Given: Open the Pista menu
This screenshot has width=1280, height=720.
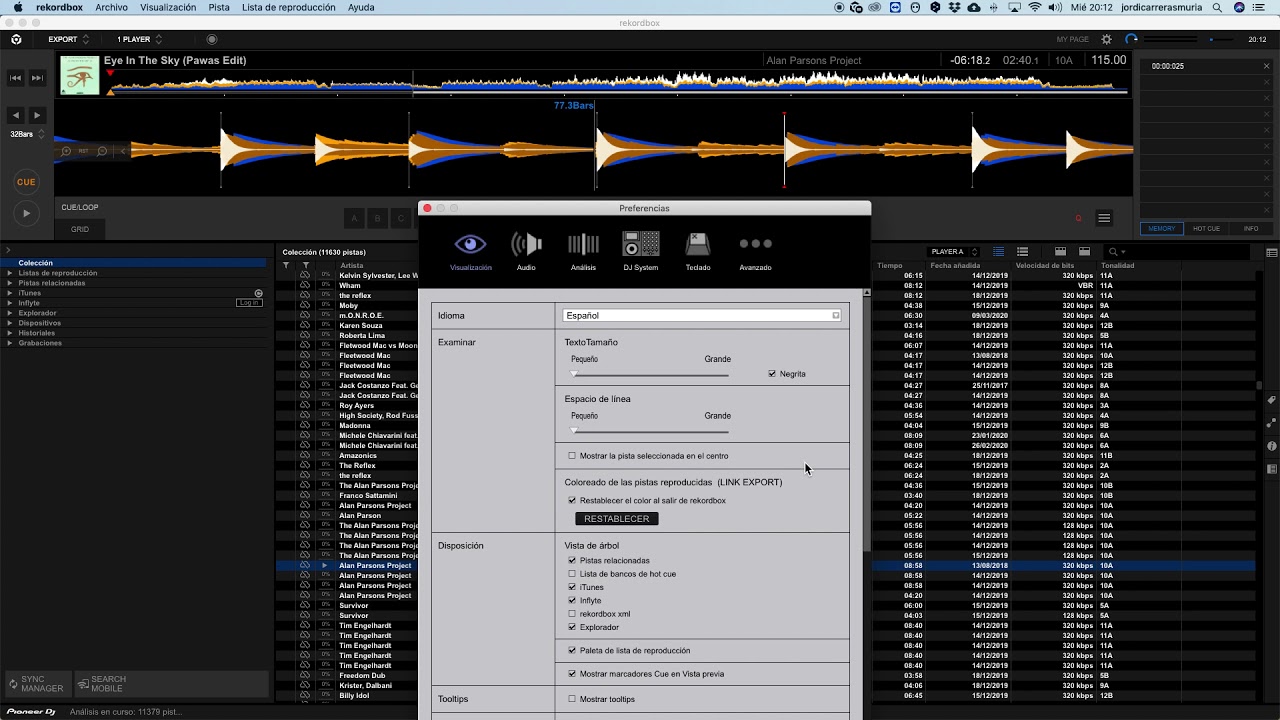Looking at the screenshot, I should pos(219,7).
